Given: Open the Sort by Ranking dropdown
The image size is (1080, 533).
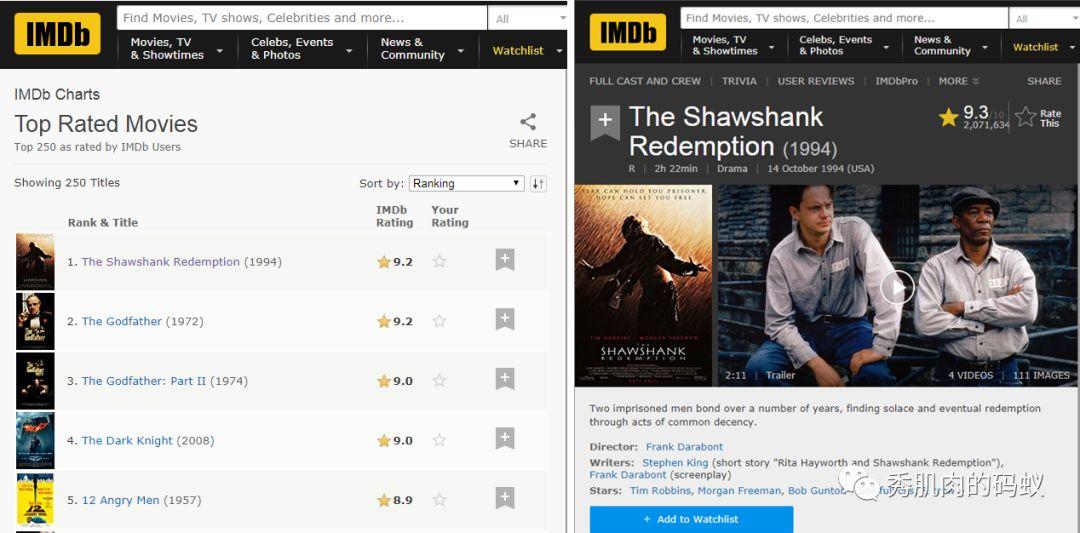Looking at the screenshot, I should point(467,184).
